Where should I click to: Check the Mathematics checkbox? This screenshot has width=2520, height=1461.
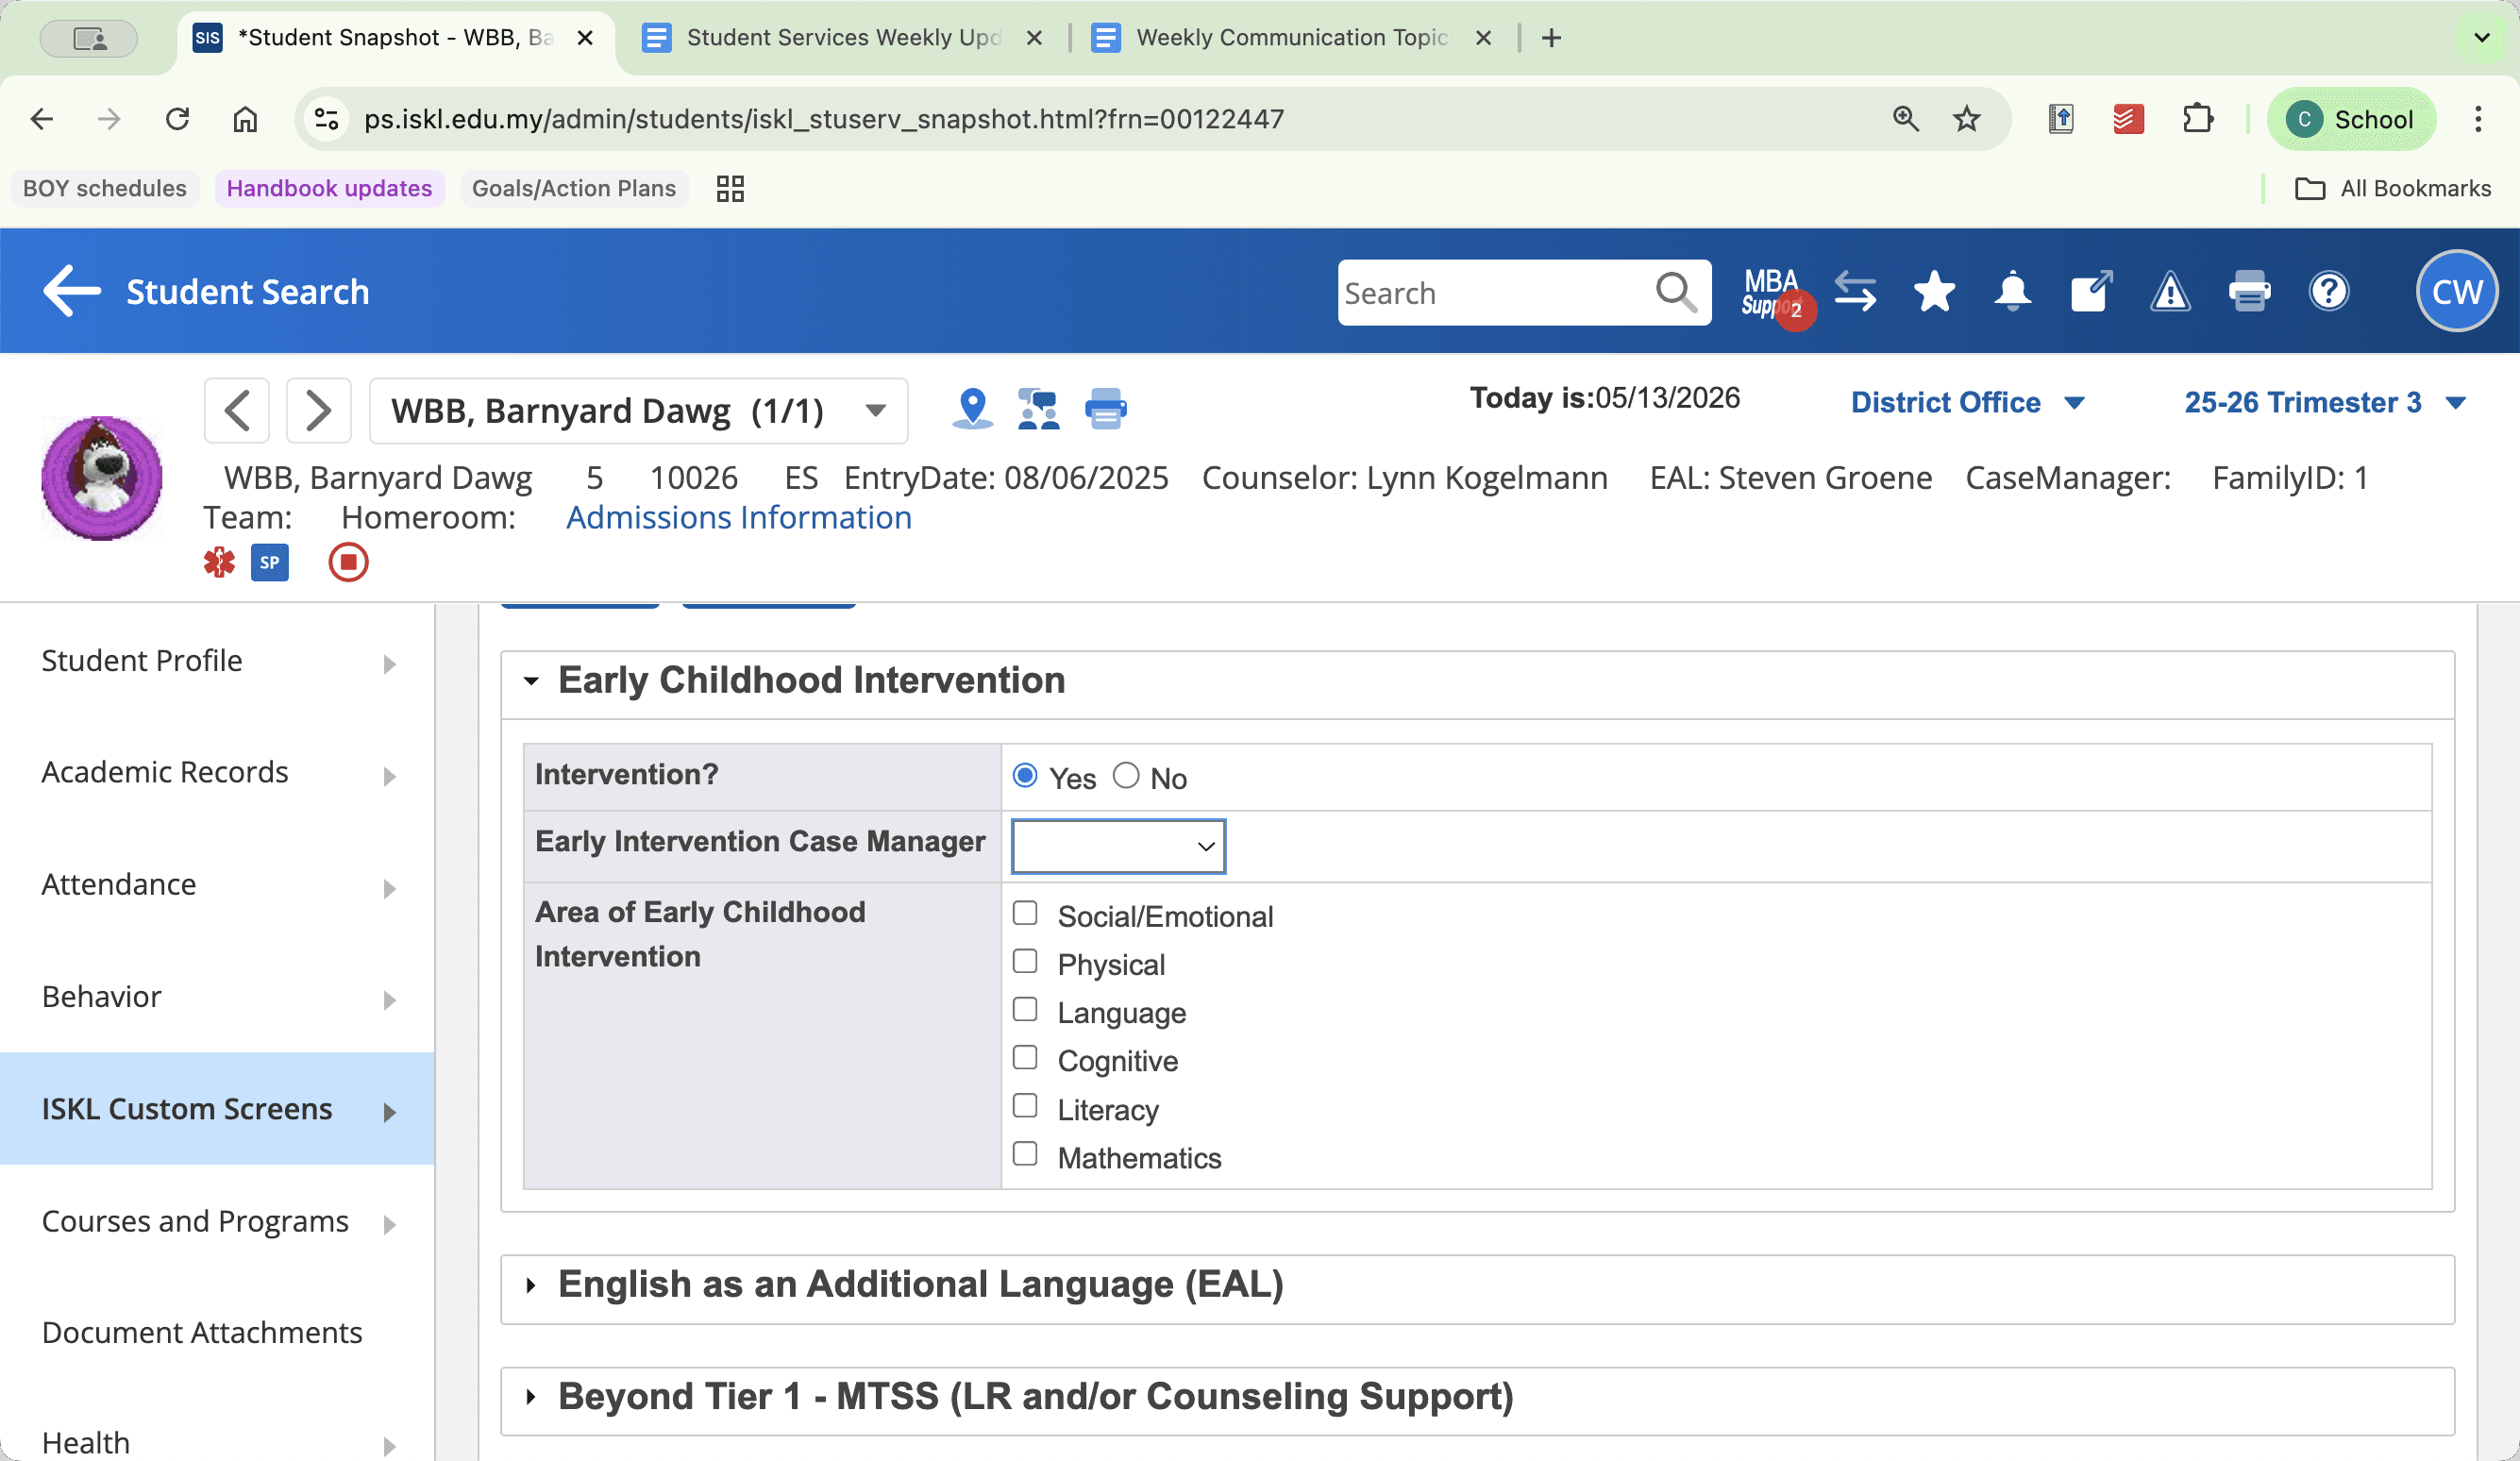point(1025,1154)
